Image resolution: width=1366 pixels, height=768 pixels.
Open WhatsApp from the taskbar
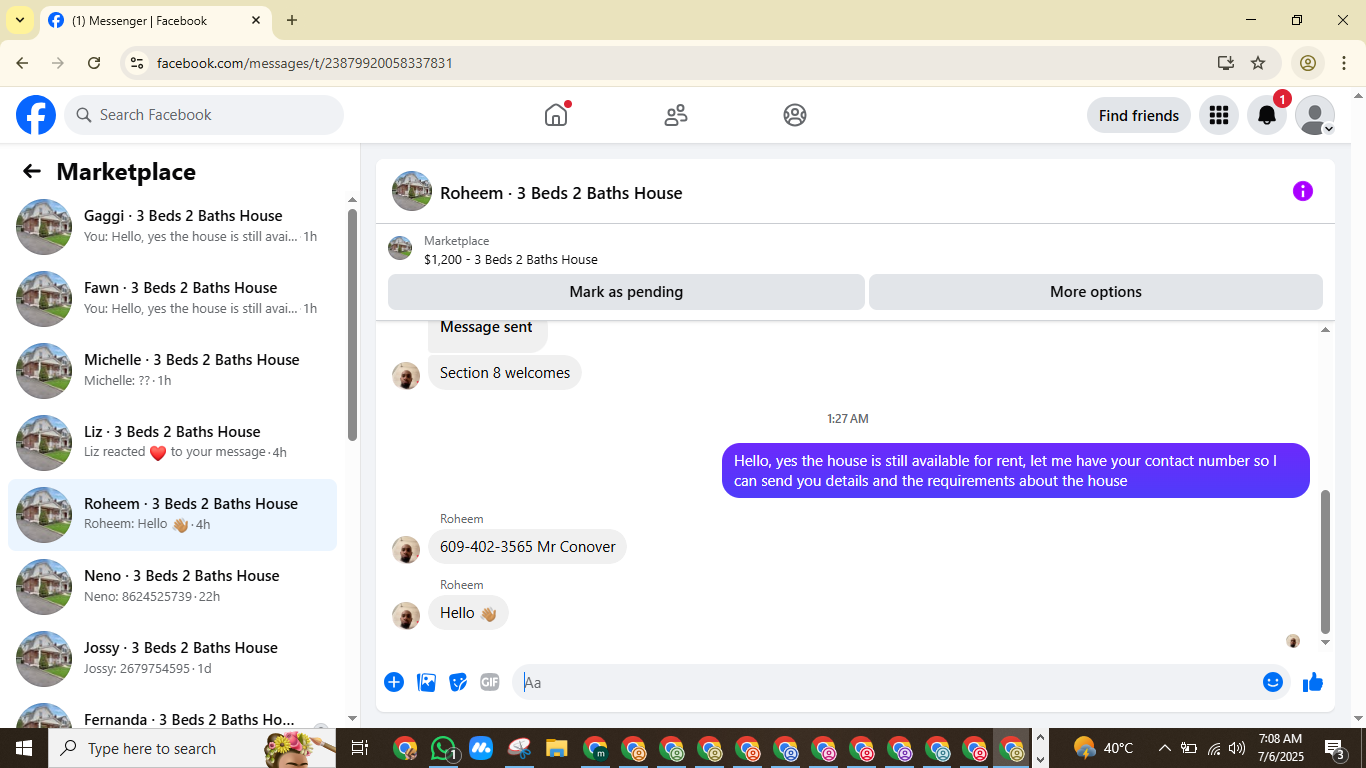pos(443,748)
